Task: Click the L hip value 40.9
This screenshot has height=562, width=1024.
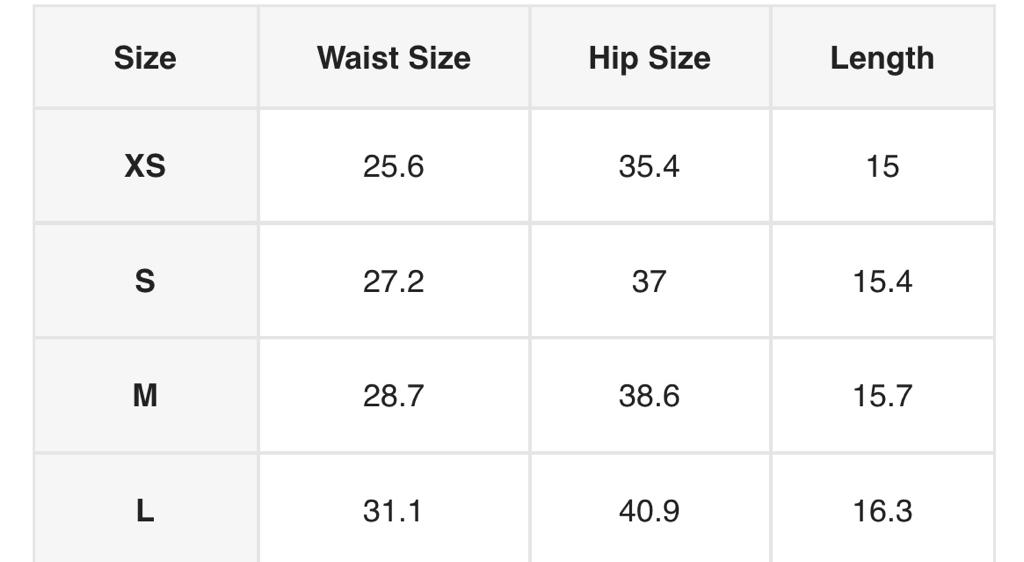Action: 649,511
